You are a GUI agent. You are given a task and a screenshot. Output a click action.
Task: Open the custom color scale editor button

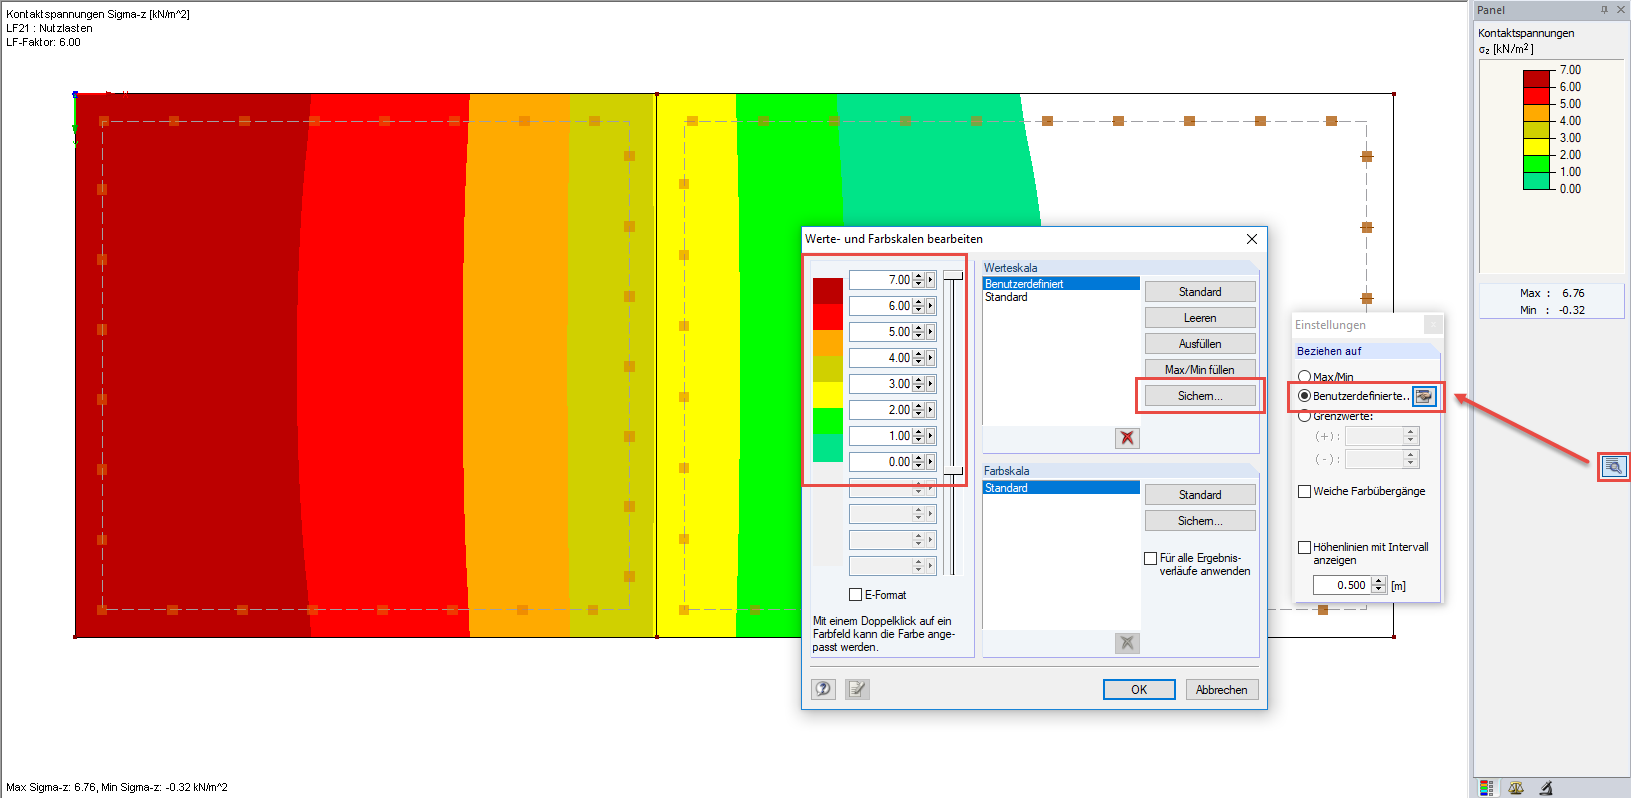pyautogui.click(x=1424, y=396)
